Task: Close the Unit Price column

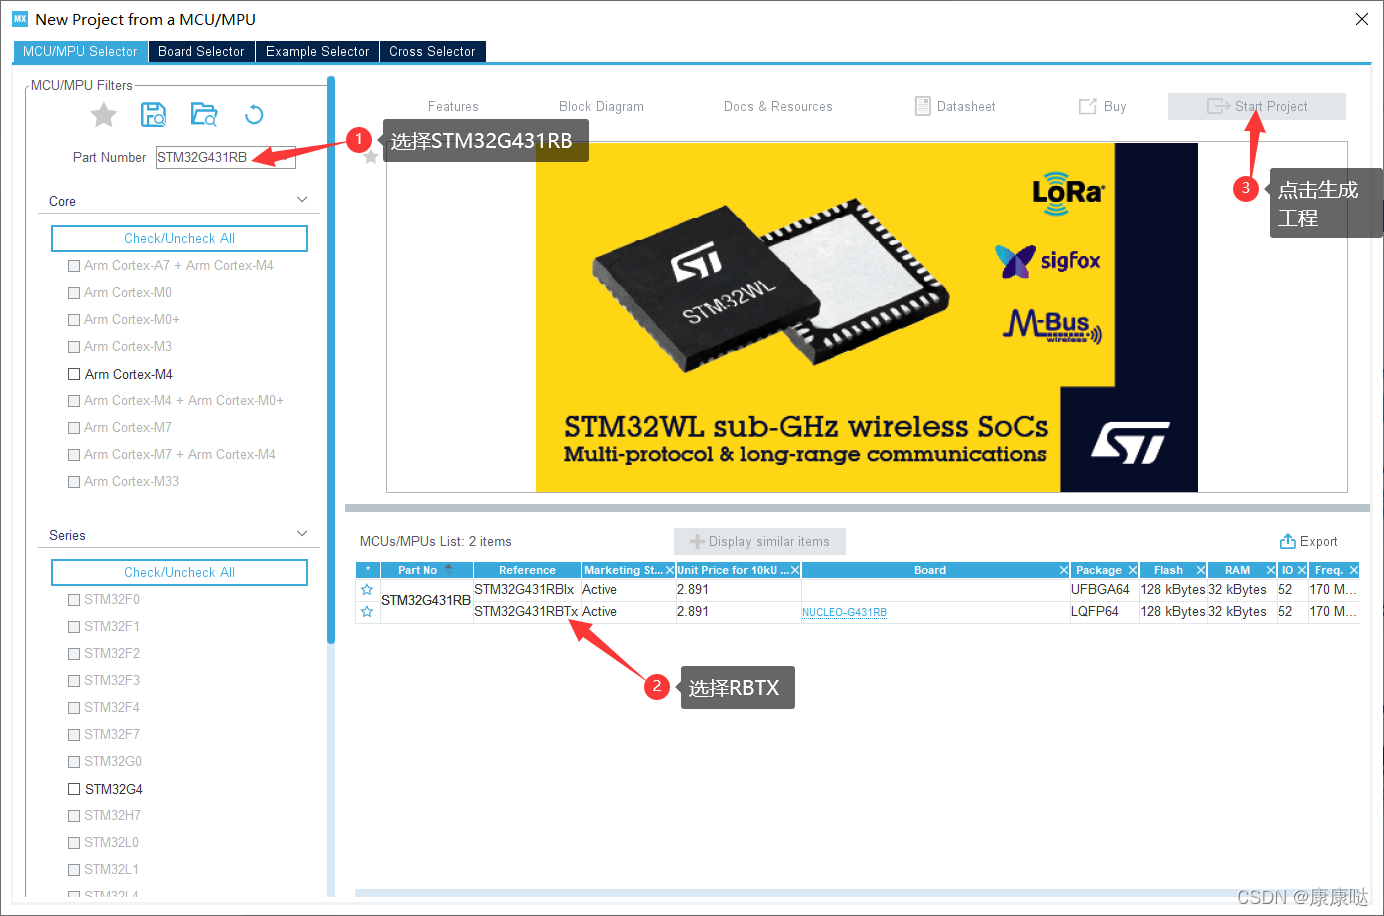Action: click(x=795, y=570)
